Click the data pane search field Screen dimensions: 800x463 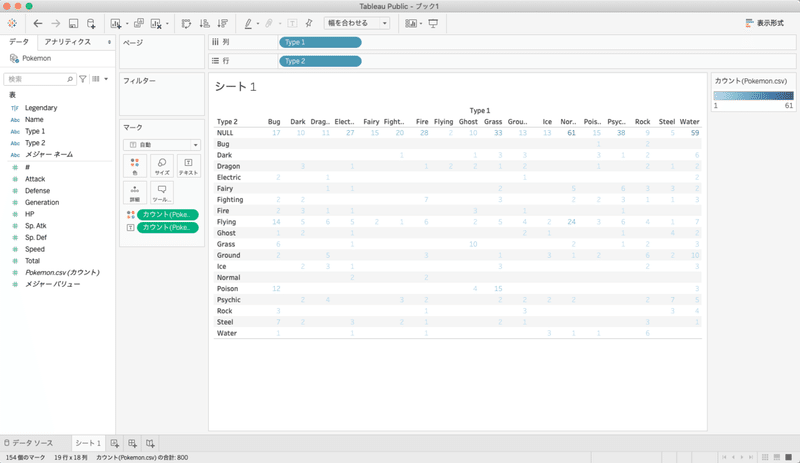click(39, 79)
